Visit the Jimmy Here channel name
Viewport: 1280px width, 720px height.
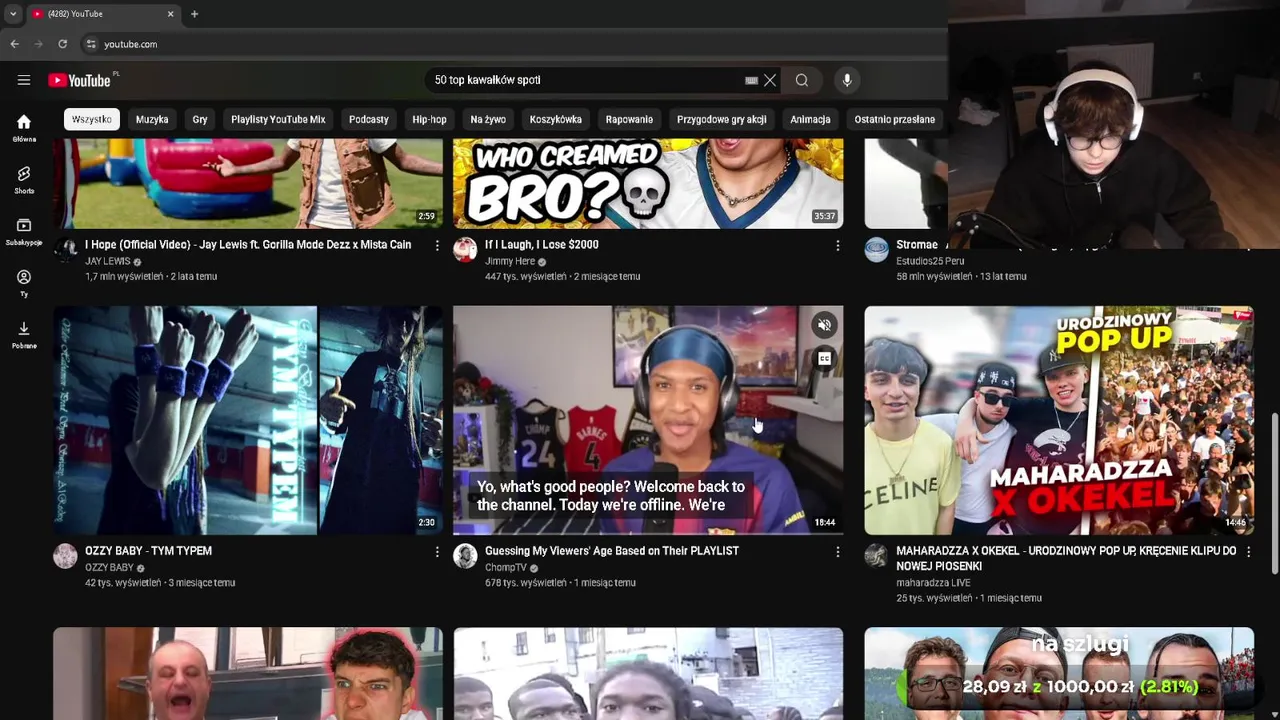coord(510,262)
